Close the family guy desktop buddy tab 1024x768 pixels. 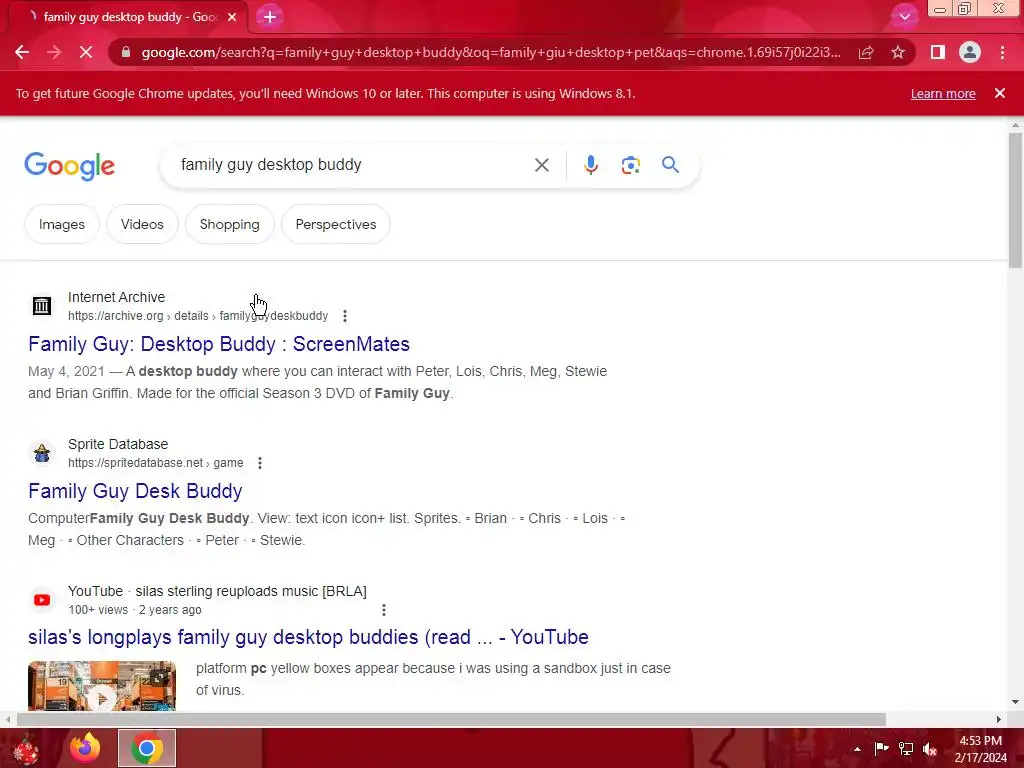pyautogui.click(x=232, y=17)
